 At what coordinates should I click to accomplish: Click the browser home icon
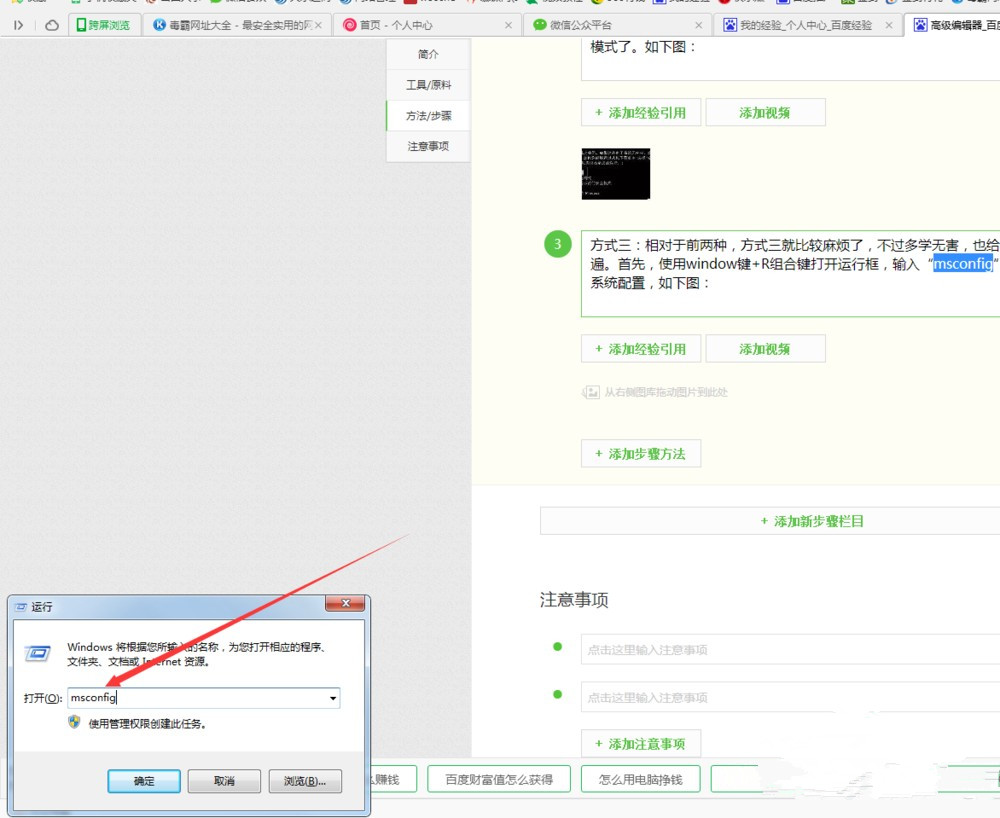53,25
